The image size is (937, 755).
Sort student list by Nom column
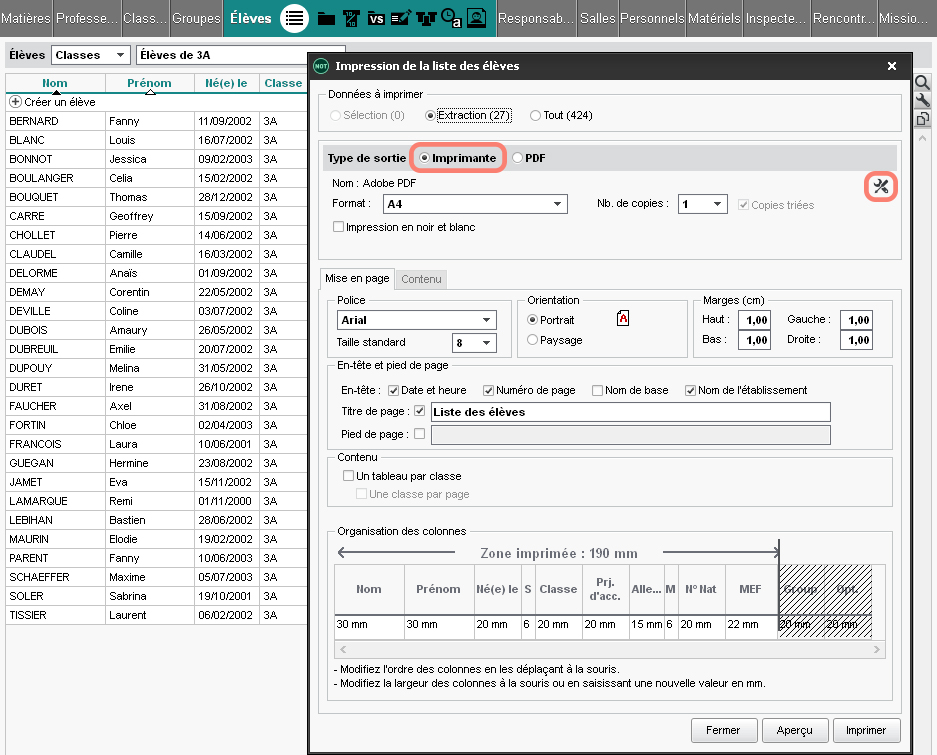(x=55, y=83)
